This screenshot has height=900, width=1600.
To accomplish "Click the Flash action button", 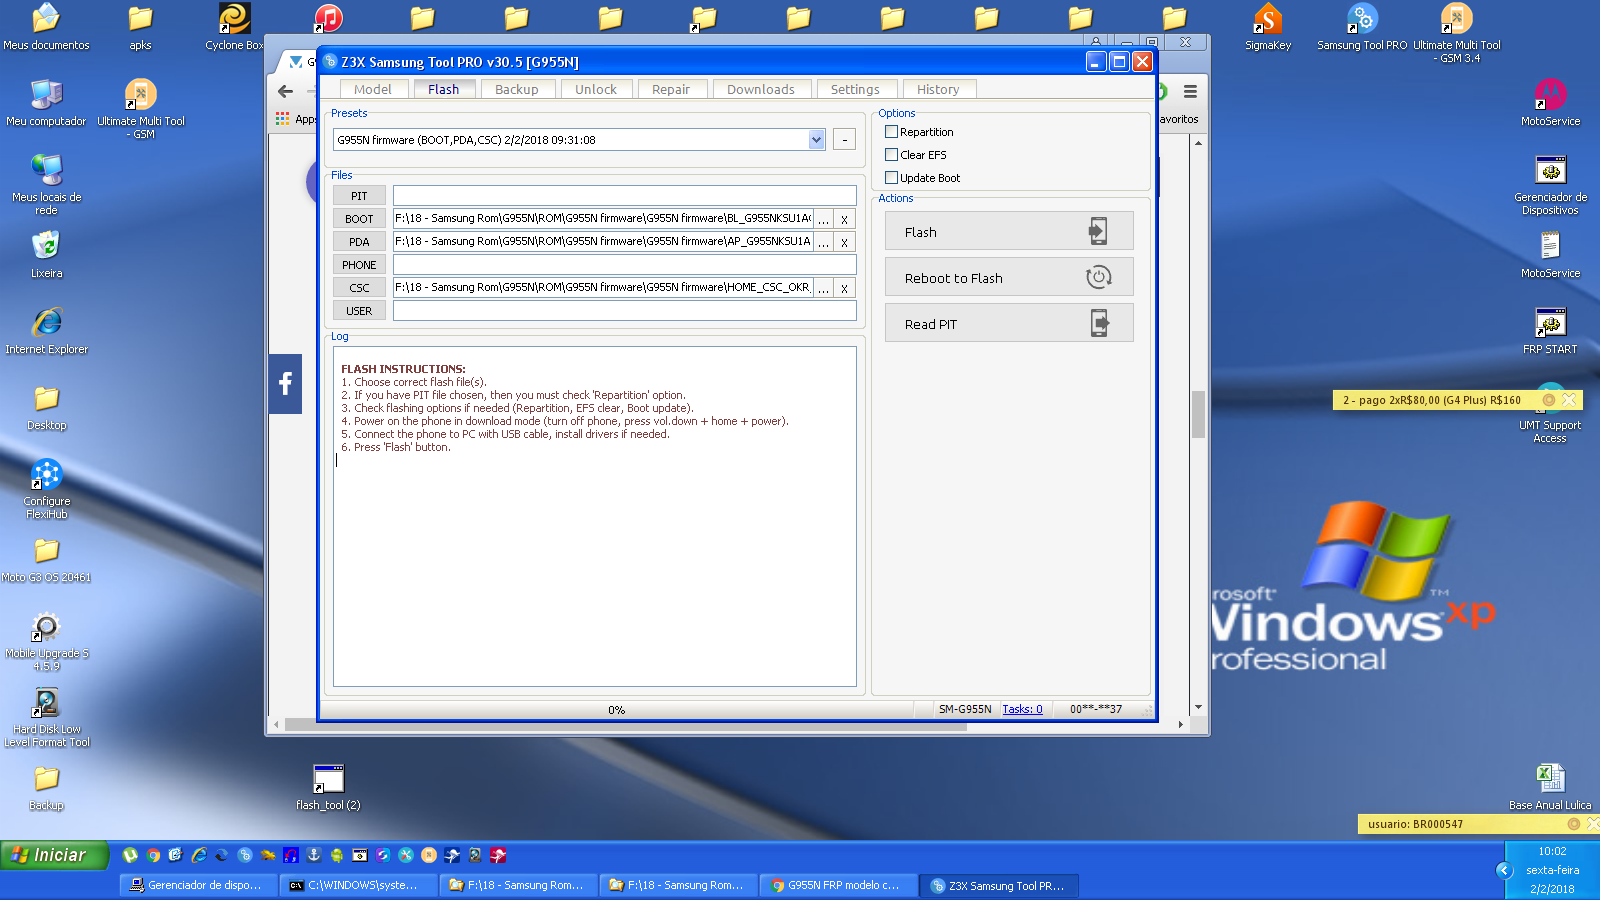I will 1009,231.
